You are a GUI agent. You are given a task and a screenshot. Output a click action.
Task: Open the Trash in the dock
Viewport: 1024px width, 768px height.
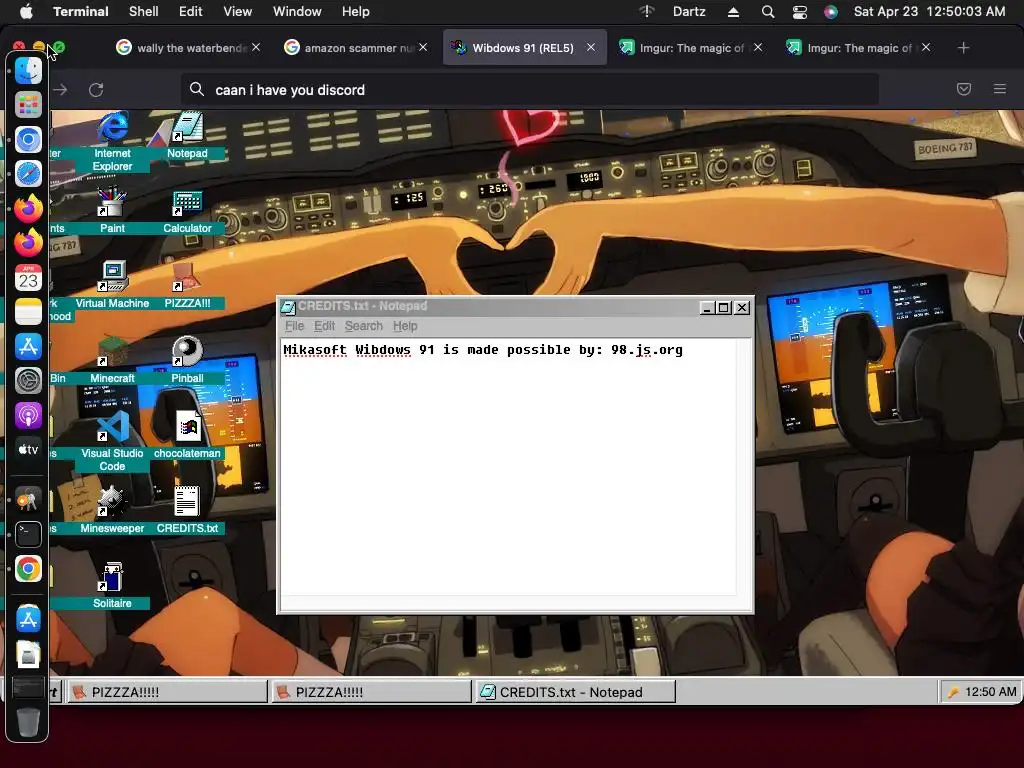point(28,722)
